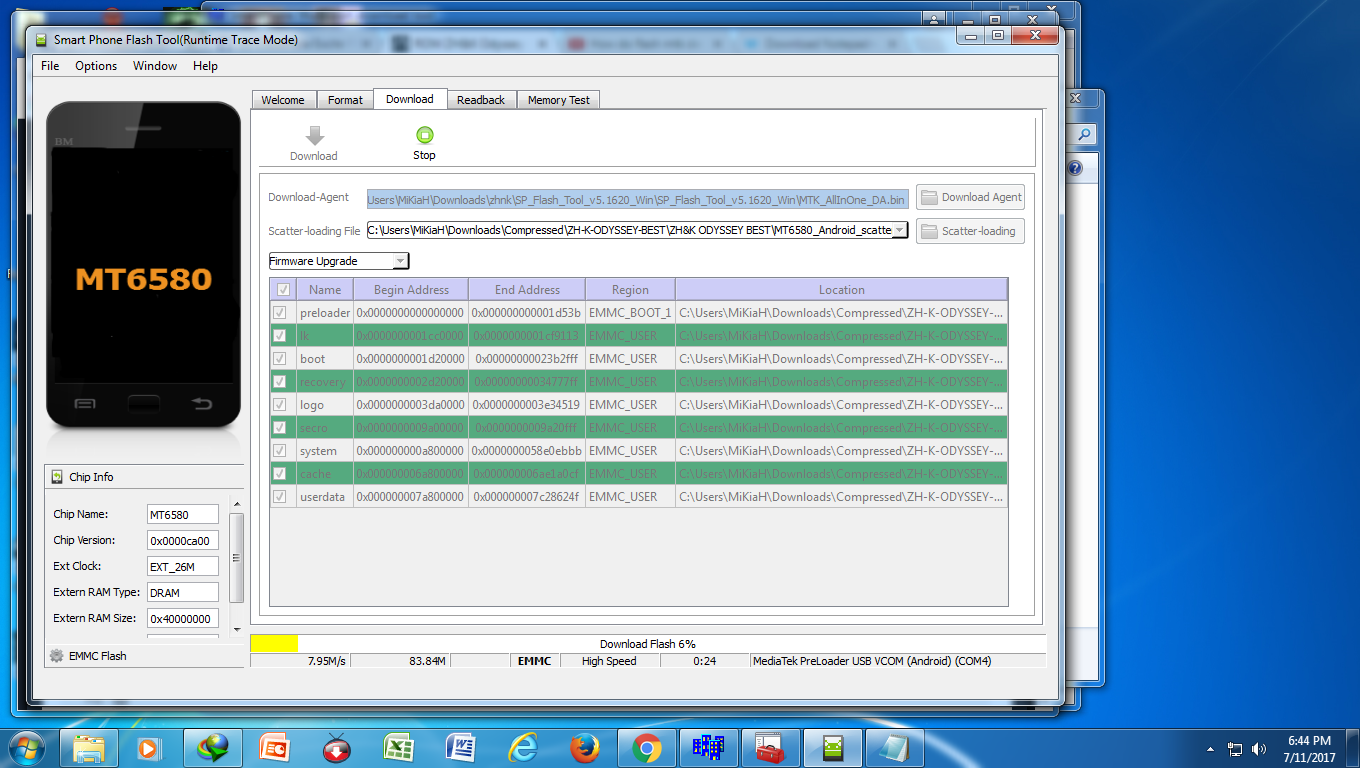The width and height of the screenshot is (1360, 768).
Task: Click the Name column header
Action: 325,290
